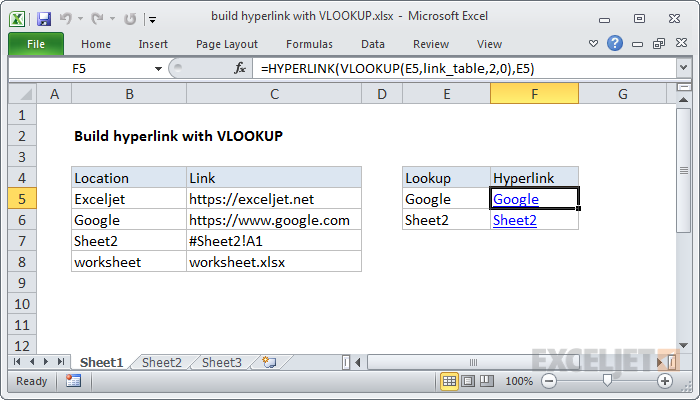Activate the Sheet2 worksheet tab

(162, 362)
